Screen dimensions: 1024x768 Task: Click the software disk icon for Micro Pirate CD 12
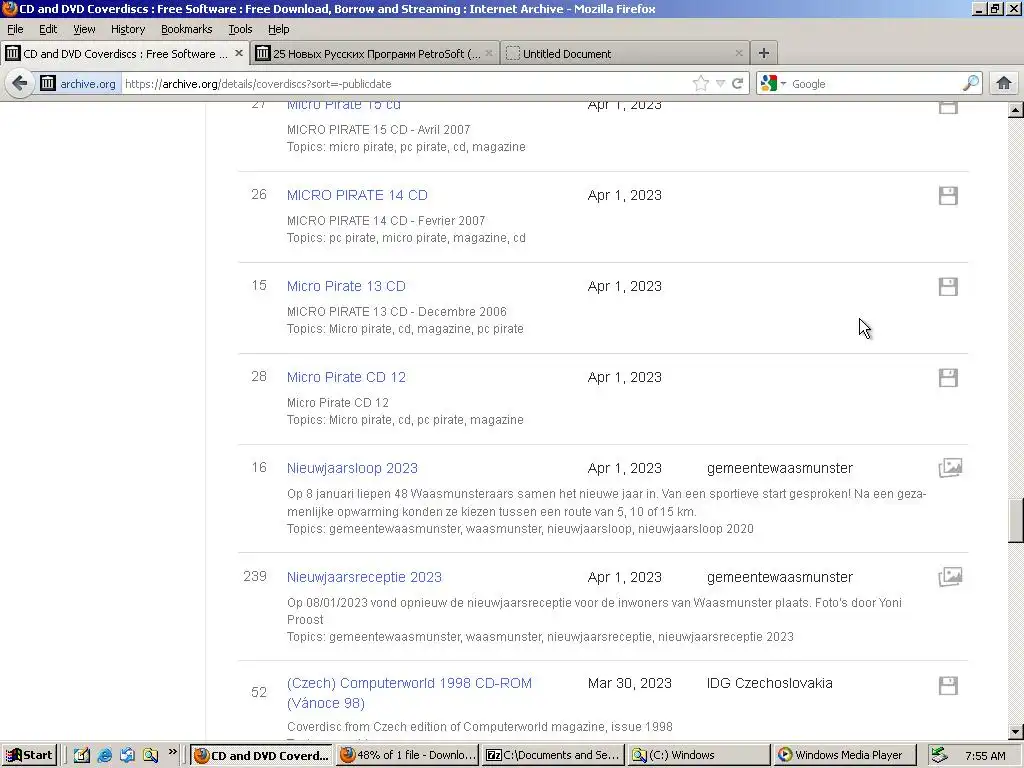[948, 377]
